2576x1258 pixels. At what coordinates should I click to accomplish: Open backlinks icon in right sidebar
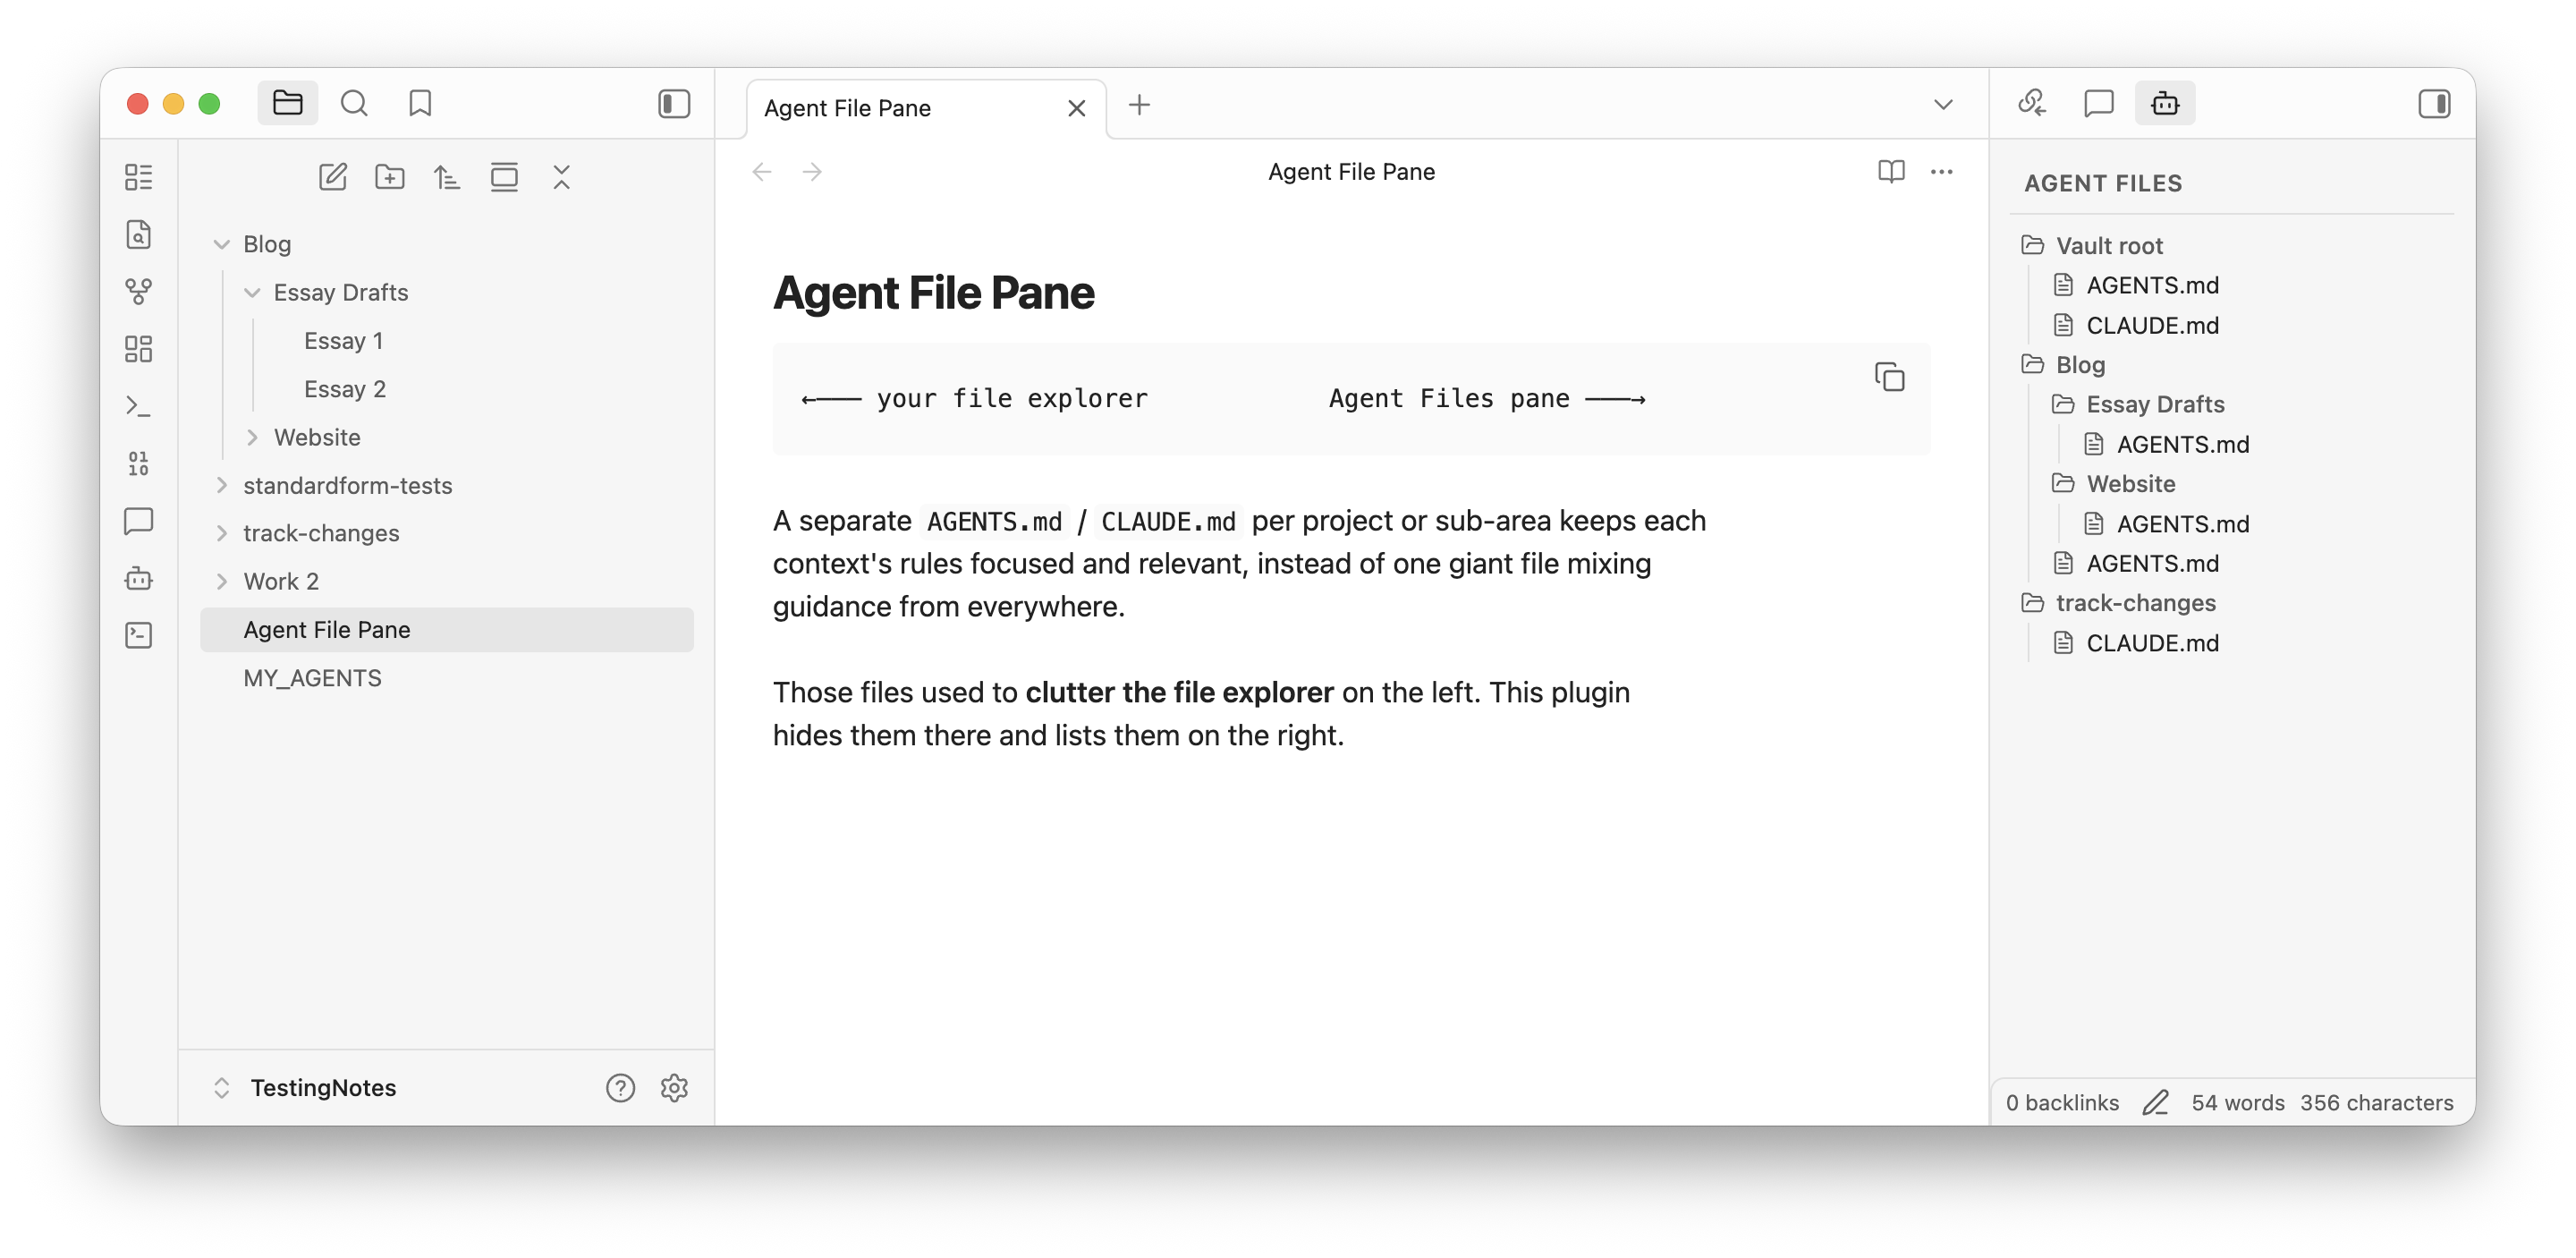click(x=2032, y=103)
